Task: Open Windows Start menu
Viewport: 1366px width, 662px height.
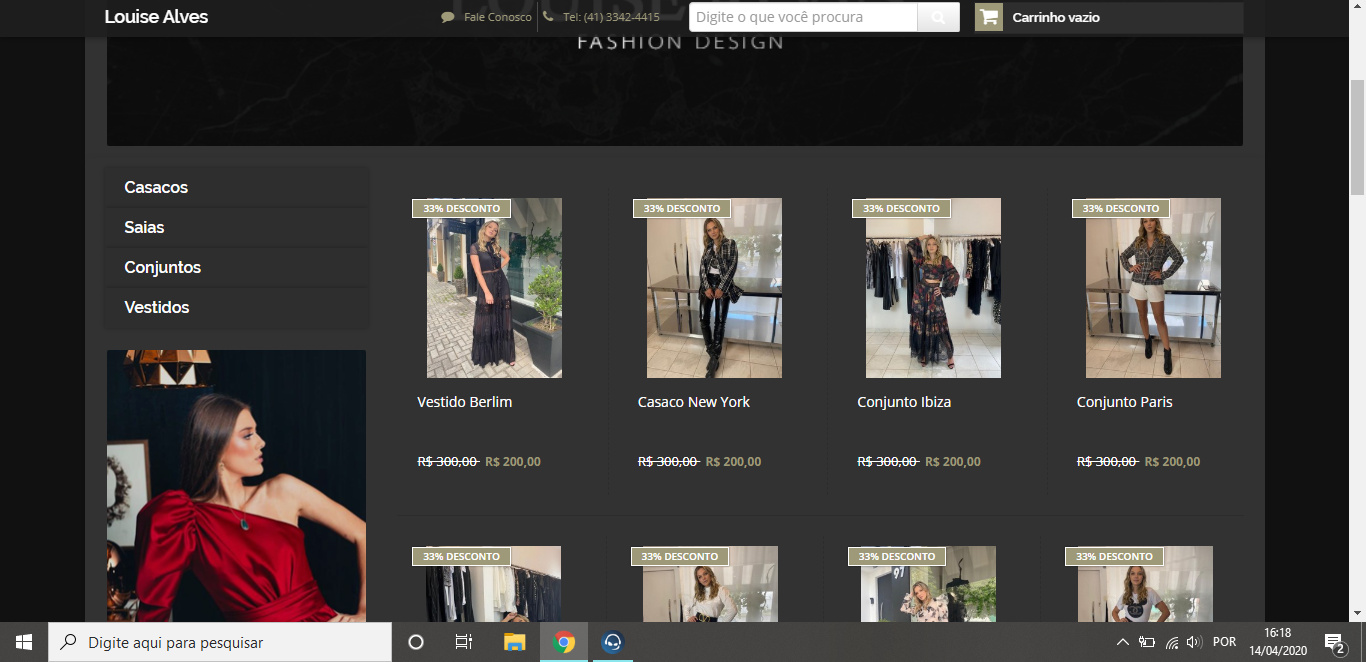Action: click(24, 642)
